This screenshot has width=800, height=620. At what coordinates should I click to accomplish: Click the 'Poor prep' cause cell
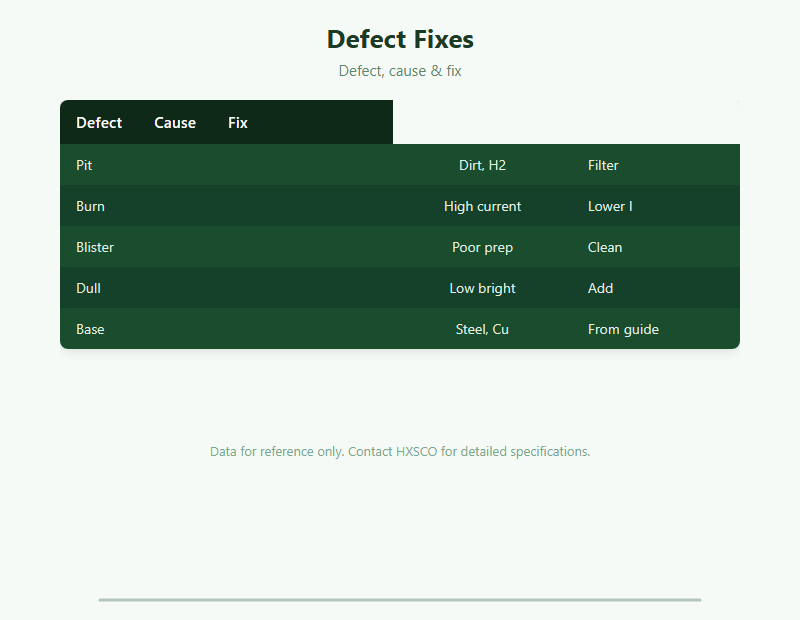point(482,247)
